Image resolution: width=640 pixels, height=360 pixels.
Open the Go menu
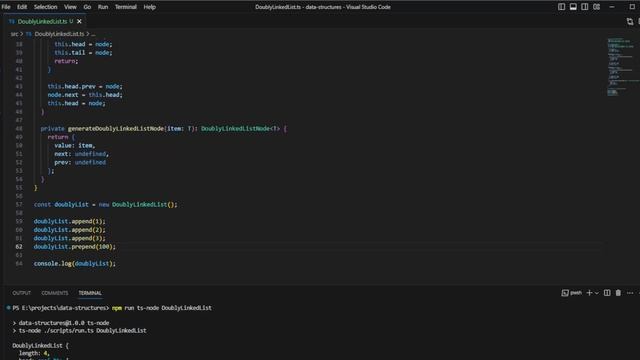coord(87,7)
